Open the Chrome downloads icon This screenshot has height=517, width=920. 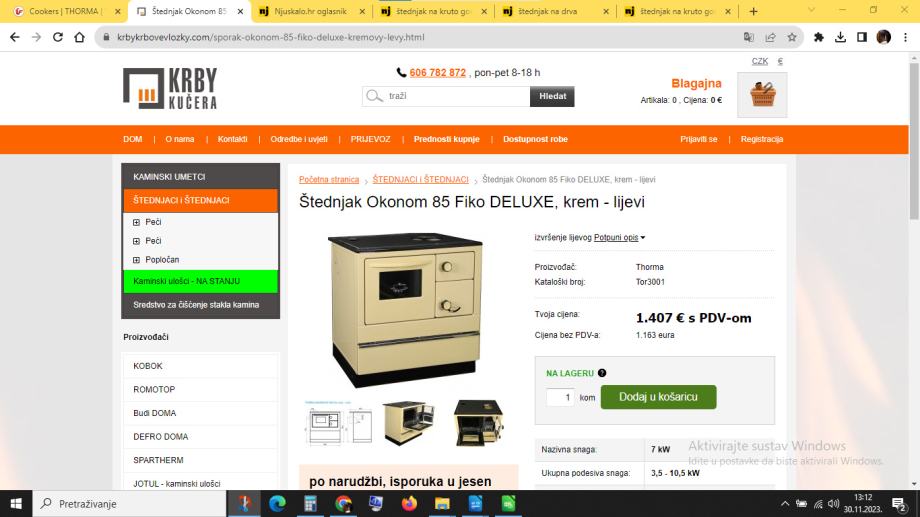point(840,37)
